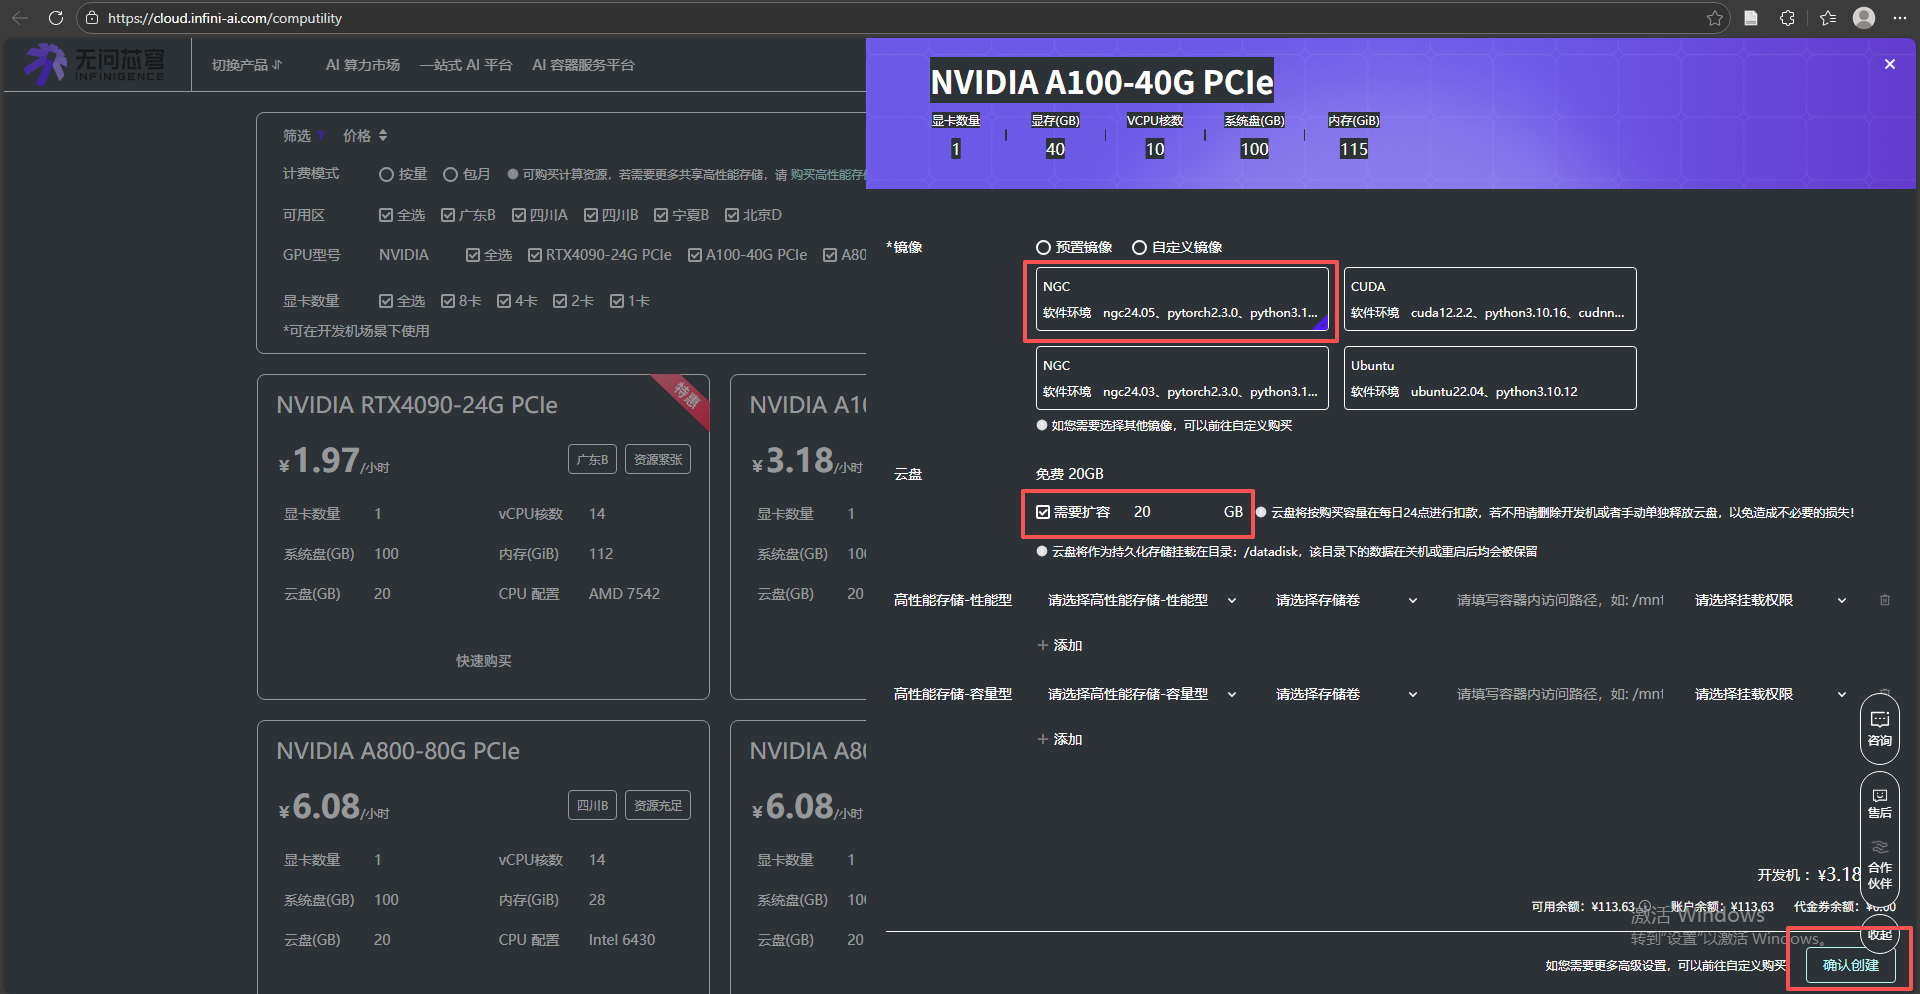Click the 性能型 container path input field

(1560, 600)
